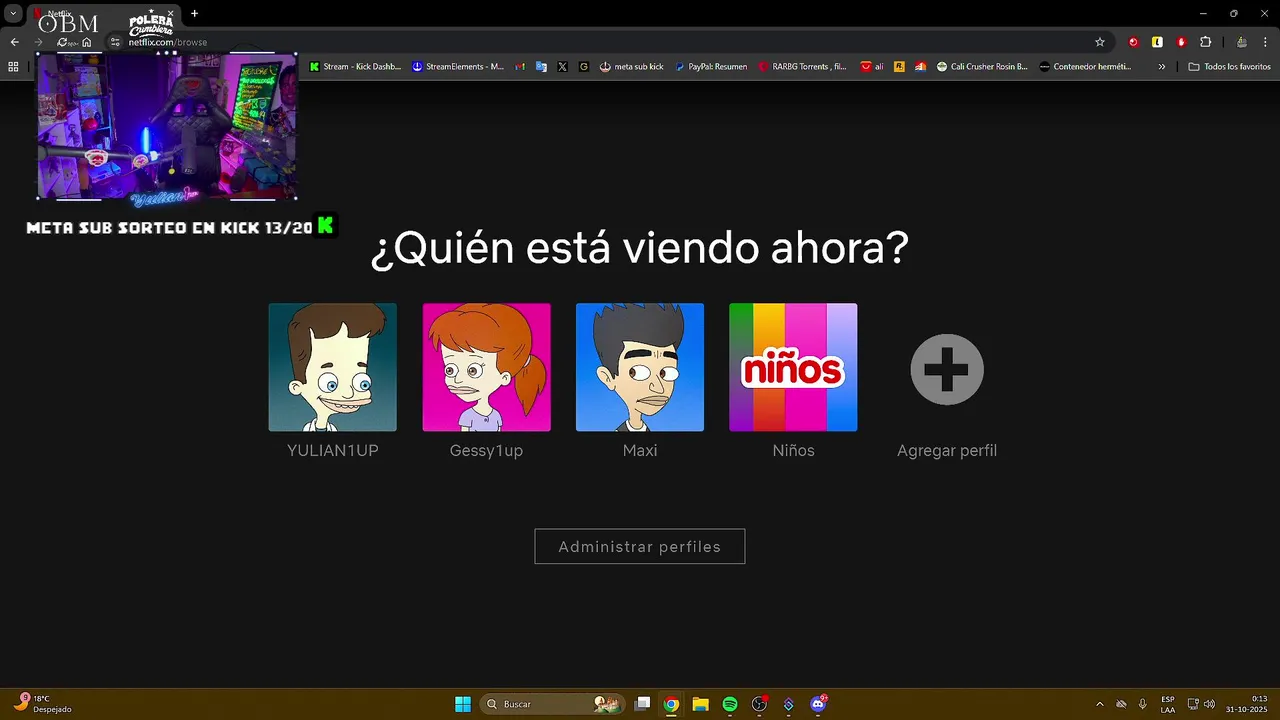
Task: Open Discord from the taskbar
Action: click(818, 704)
